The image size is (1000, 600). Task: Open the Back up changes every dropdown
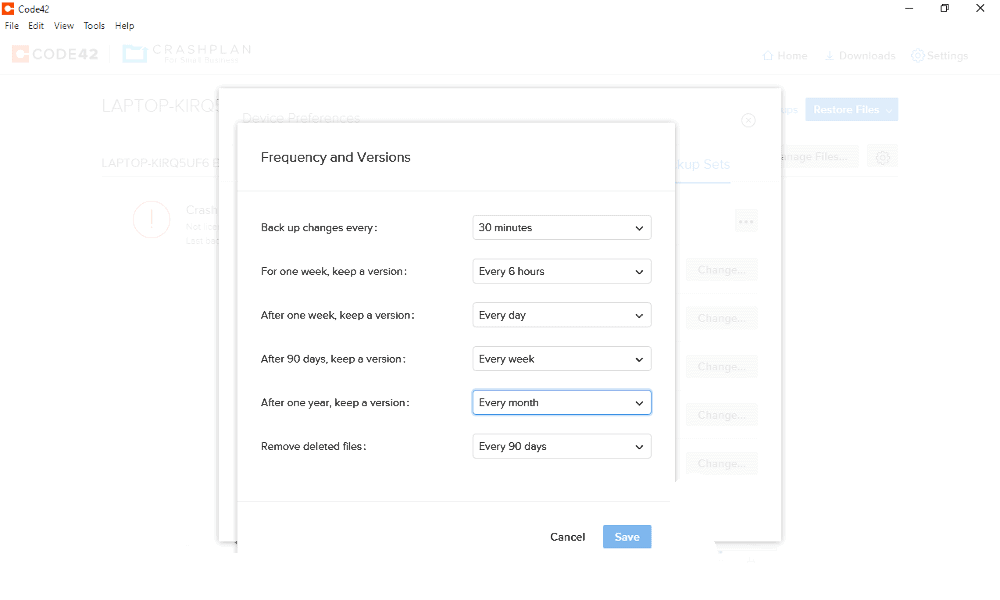click(x=561, y=228)
